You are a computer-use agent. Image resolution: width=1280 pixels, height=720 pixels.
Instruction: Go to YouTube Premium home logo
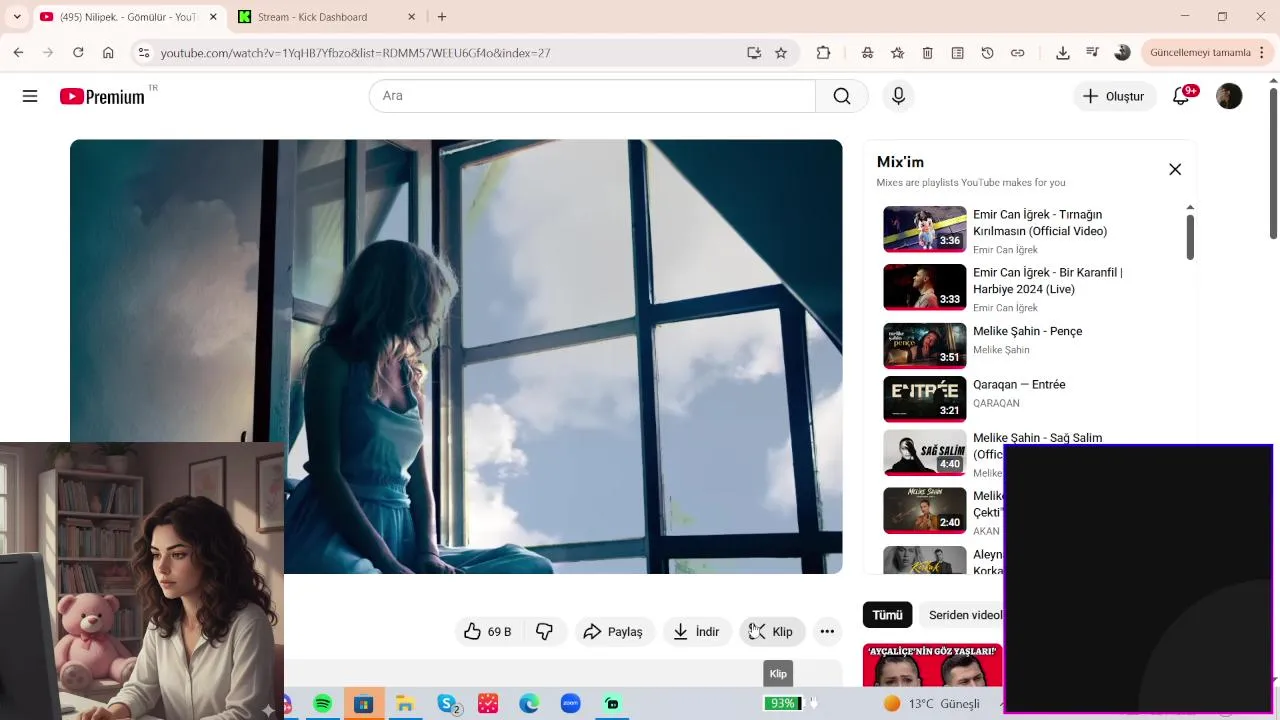[x=102, y=96]
